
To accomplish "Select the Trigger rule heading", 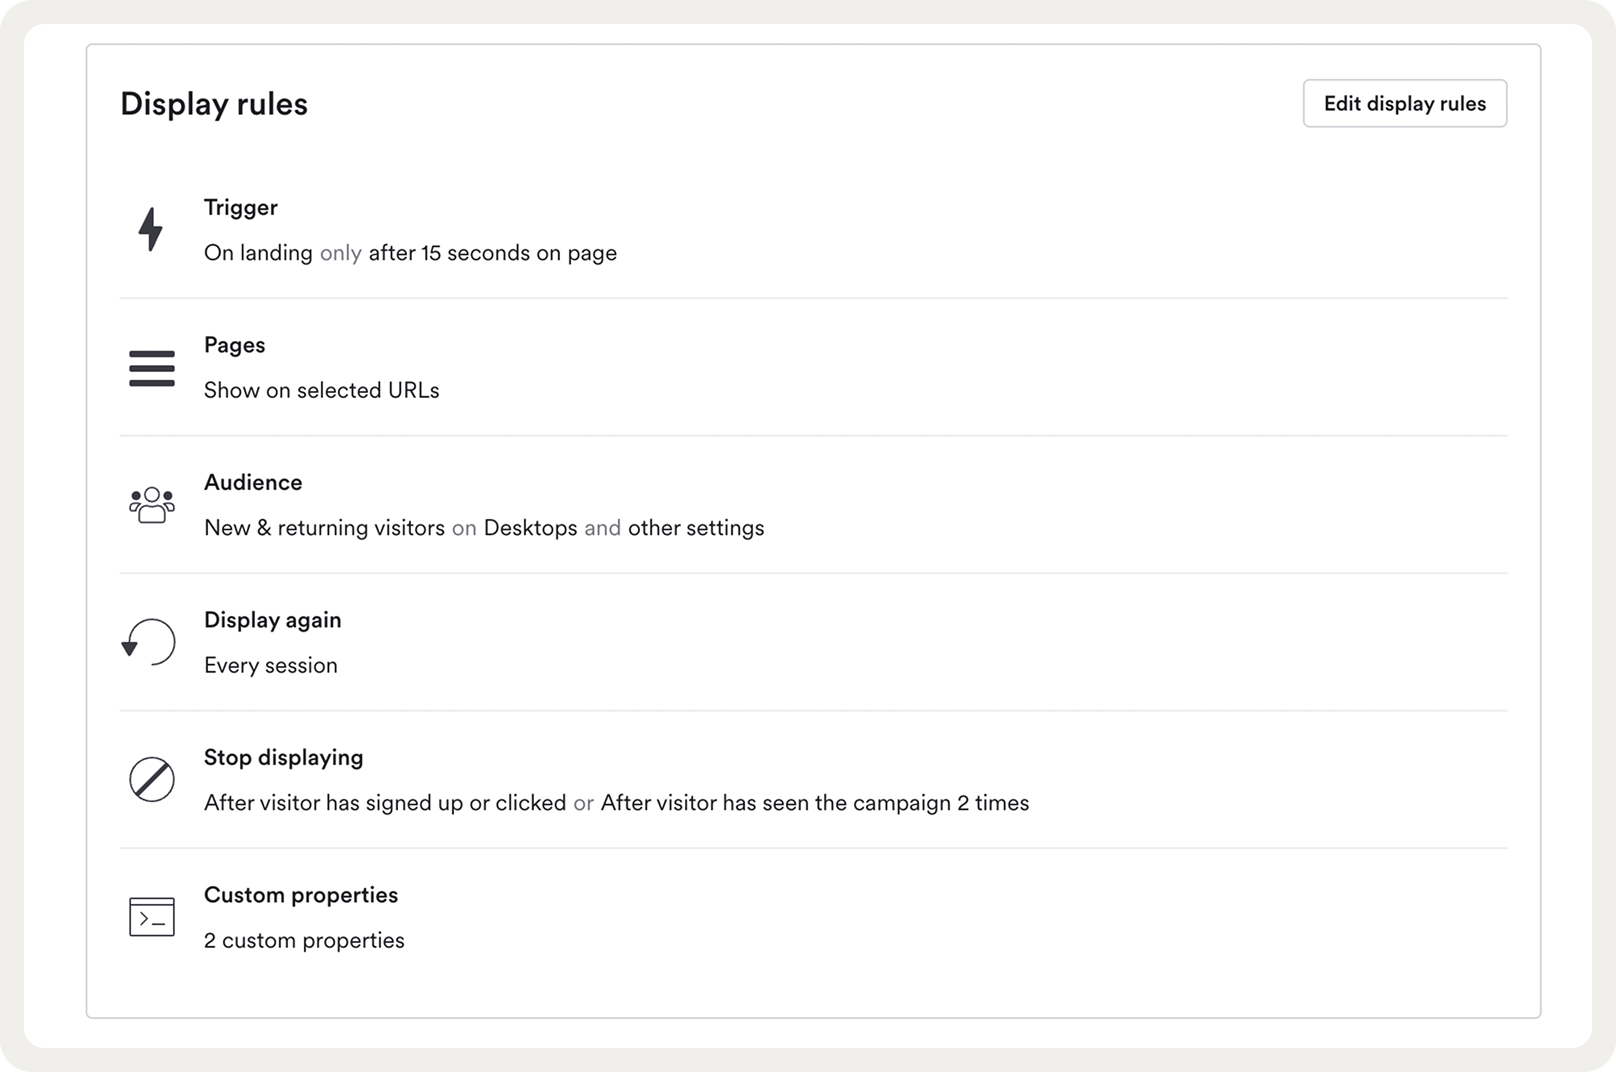I will (241, 208).
